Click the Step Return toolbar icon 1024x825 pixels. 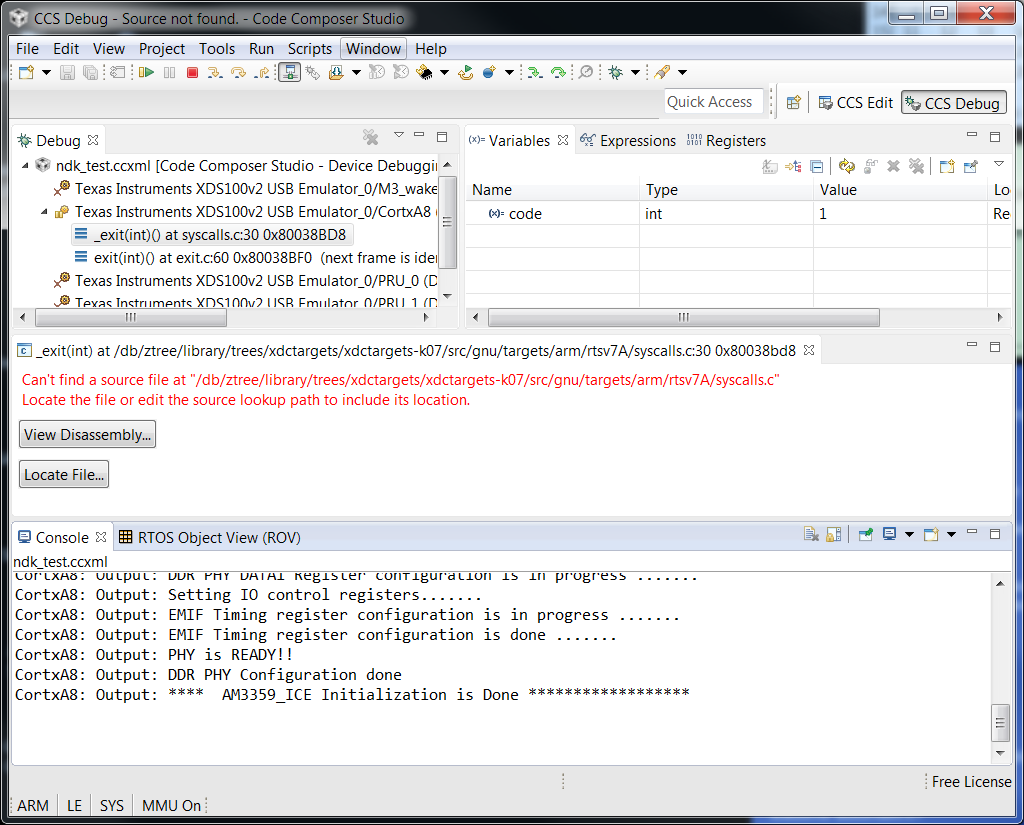pyautogui.click(x=263, y=72)
